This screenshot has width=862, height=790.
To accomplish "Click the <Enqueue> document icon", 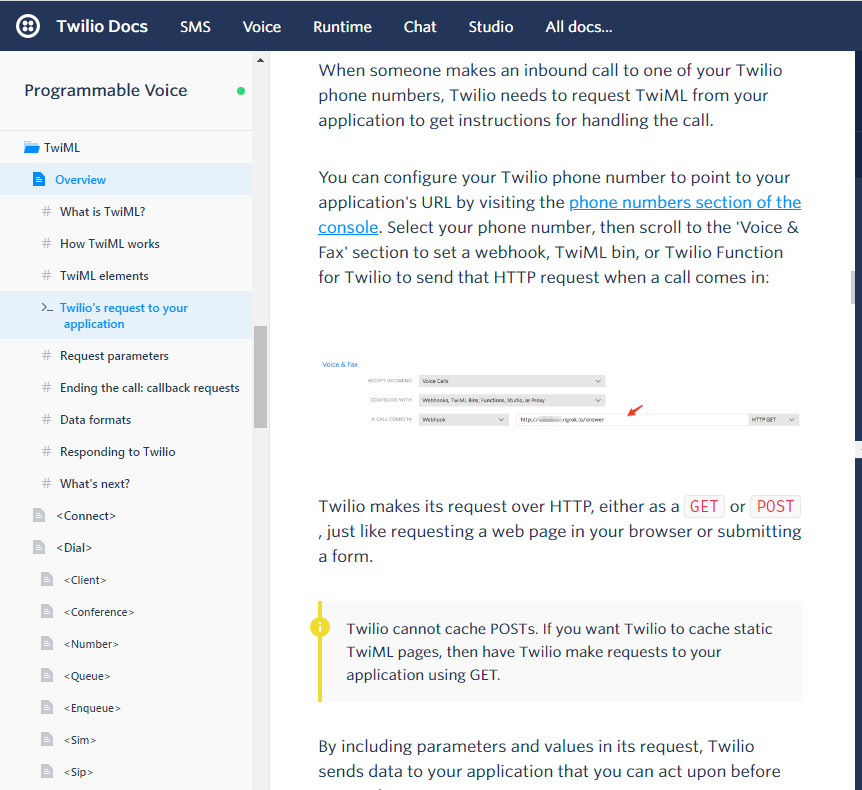I will pyautogui.click(x=47, y=707).
